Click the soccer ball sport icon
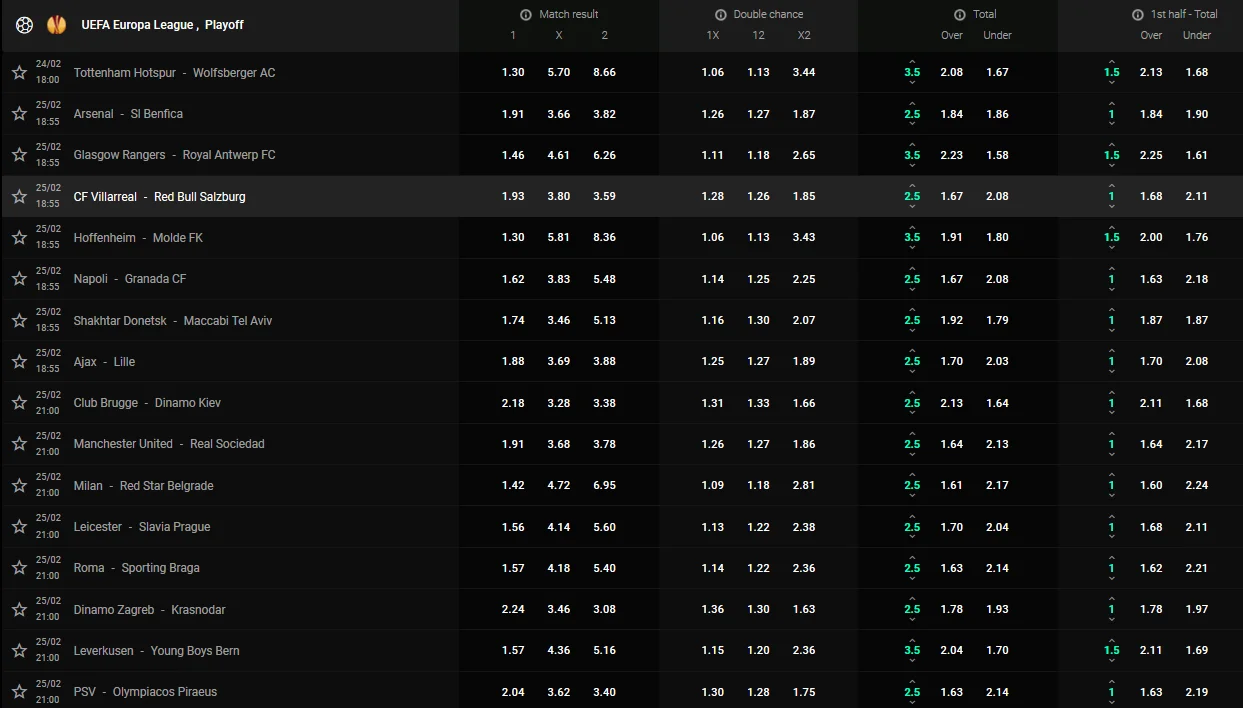 [24, 25]
